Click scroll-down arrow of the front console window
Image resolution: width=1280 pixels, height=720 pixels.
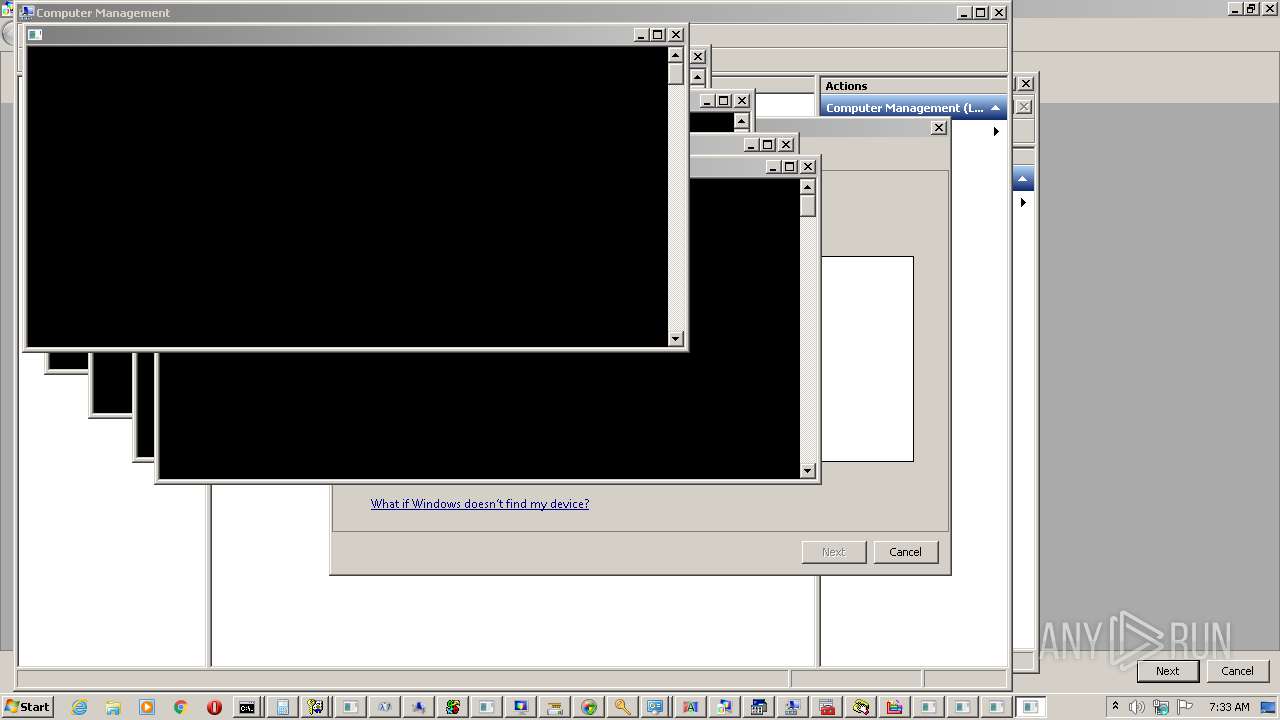point(676,339)
